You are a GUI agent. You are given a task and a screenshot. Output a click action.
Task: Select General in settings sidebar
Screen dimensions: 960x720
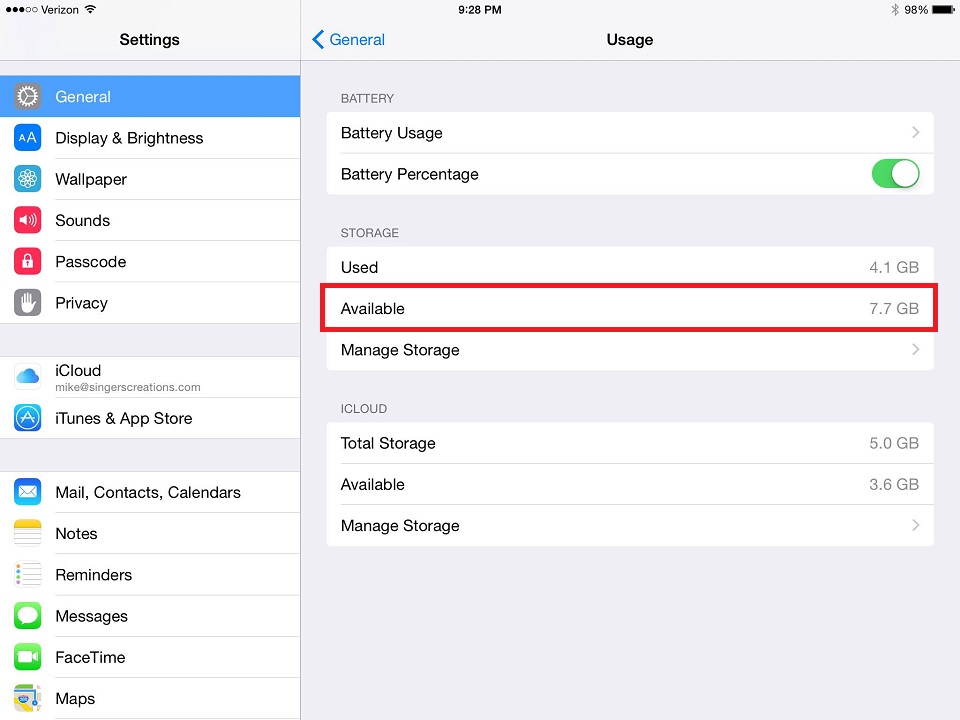click(150, 96)
